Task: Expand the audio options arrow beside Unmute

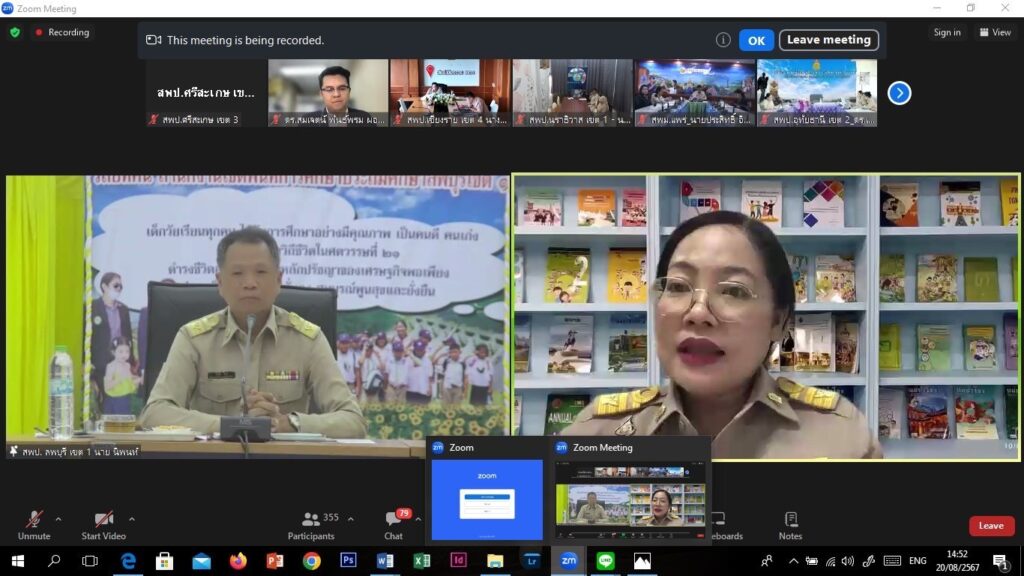Action: pos(58,519)
